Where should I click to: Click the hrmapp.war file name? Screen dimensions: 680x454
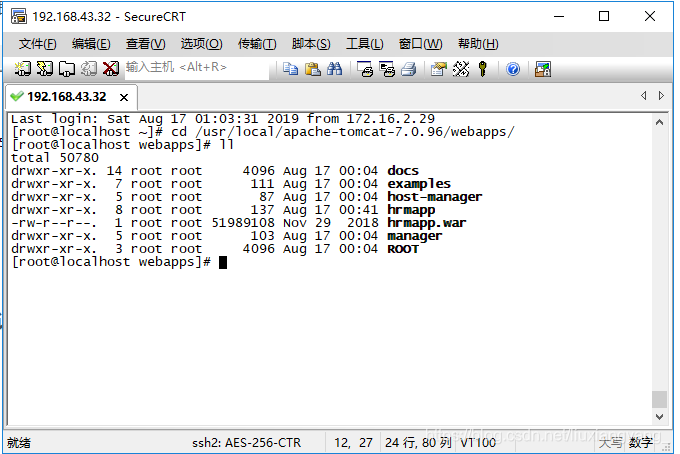427,223
